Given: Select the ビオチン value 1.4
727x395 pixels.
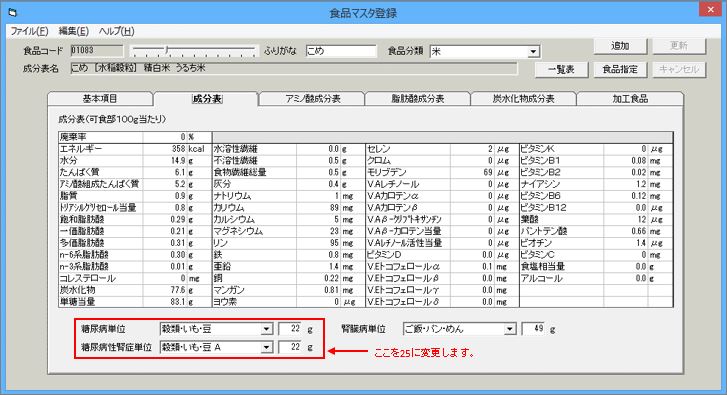Looking at the screenshot, I should pos(625,243).
